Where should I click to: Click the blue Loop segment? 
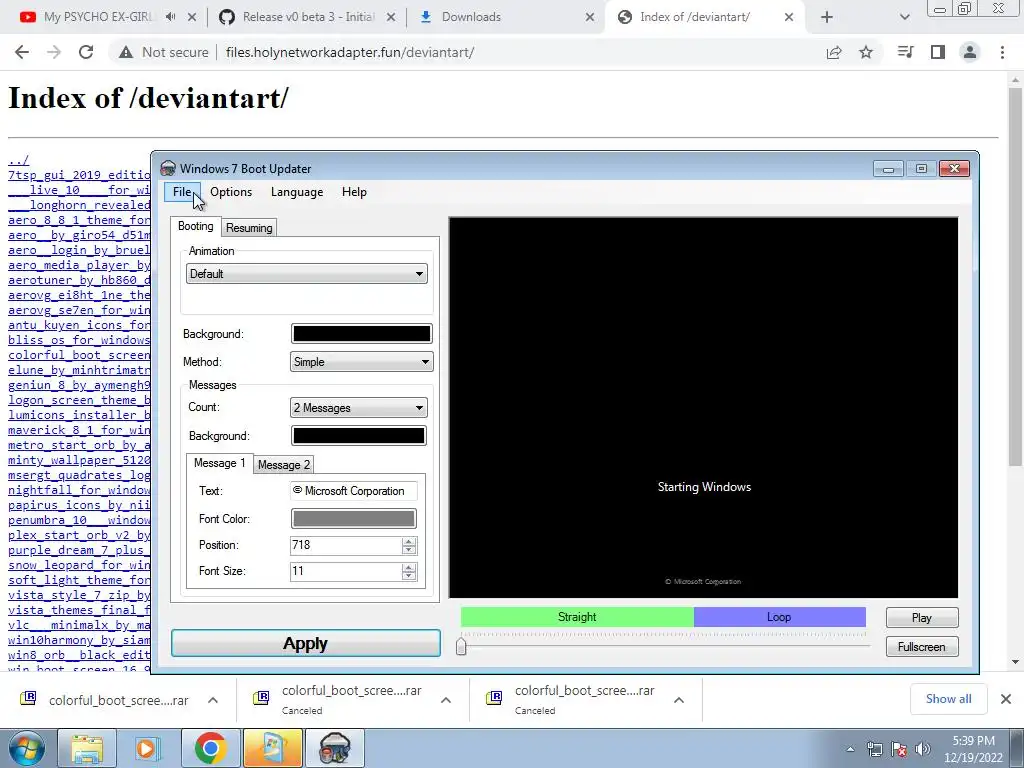(779, 617)
